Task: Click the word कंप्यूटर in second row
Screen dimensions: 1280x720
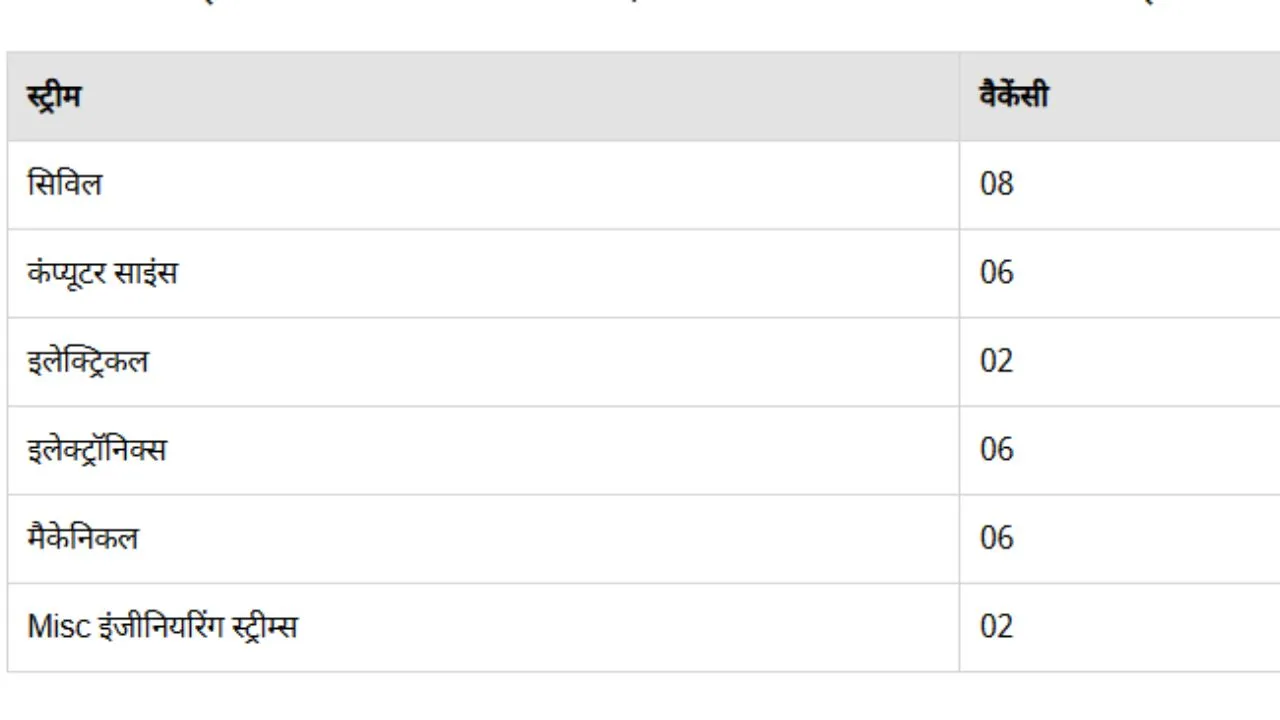Action: [x=68, y=273]
